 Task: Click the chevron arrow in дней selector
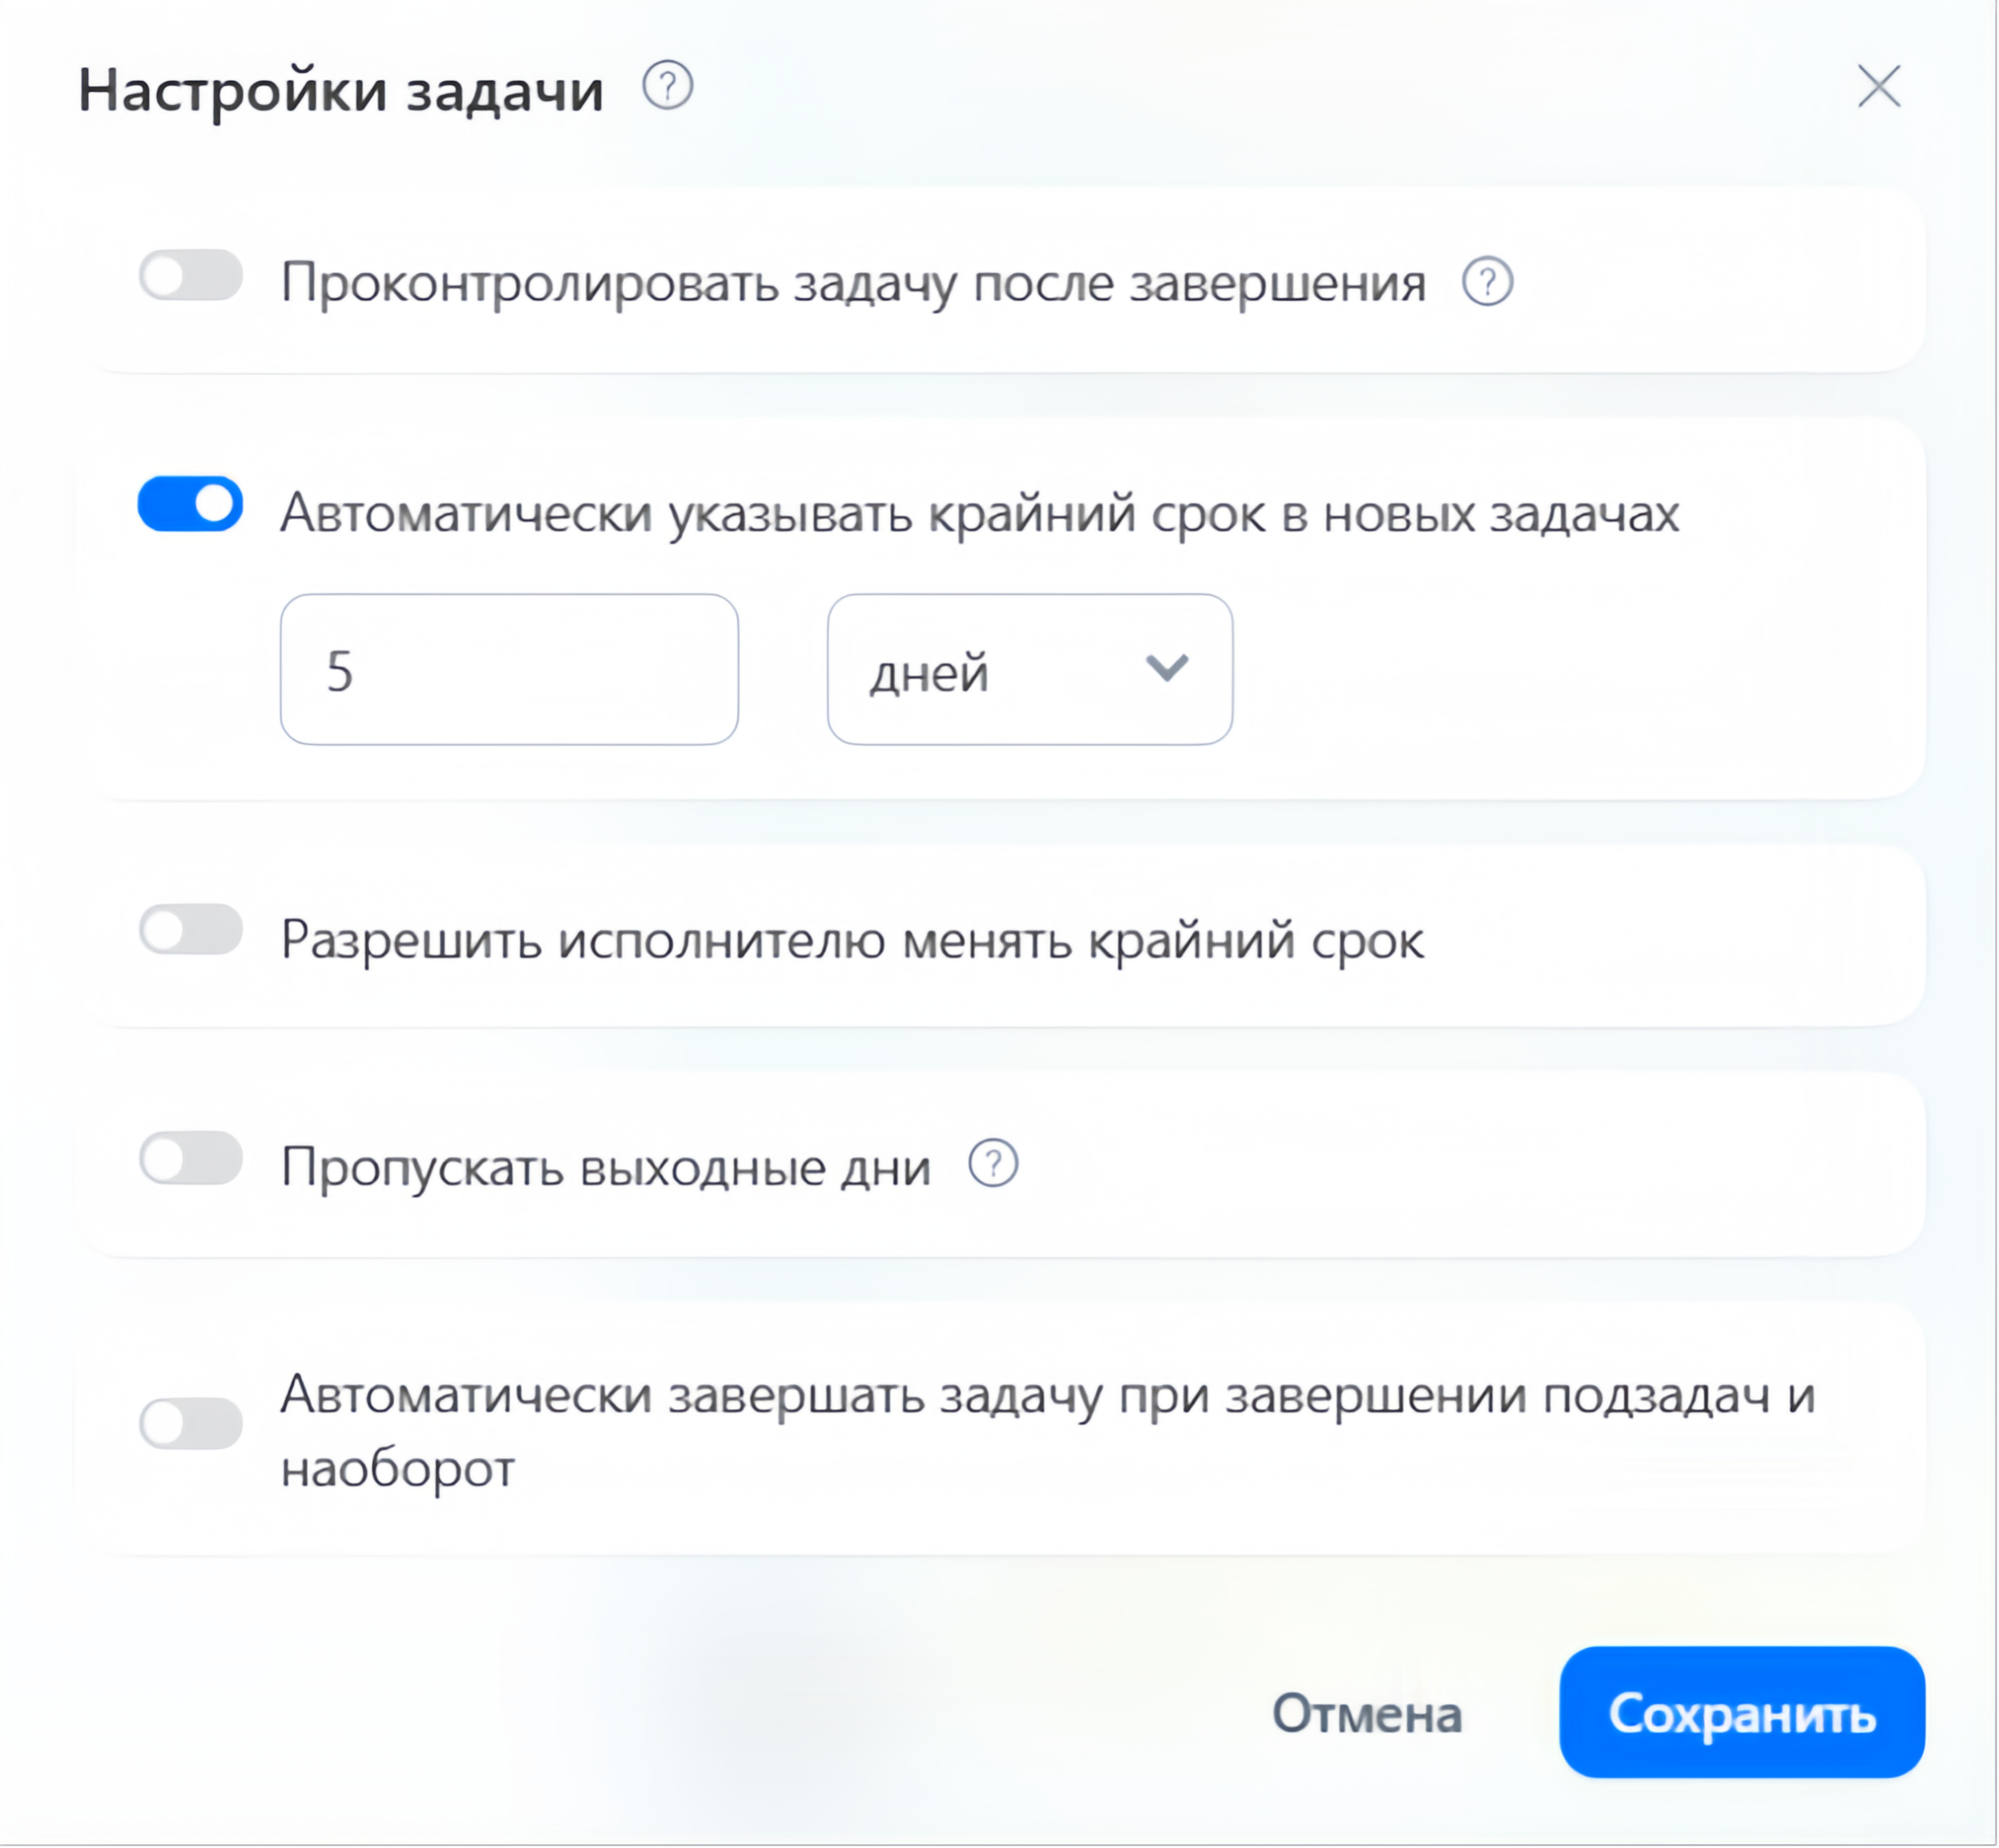click(x=1167, y=667)
